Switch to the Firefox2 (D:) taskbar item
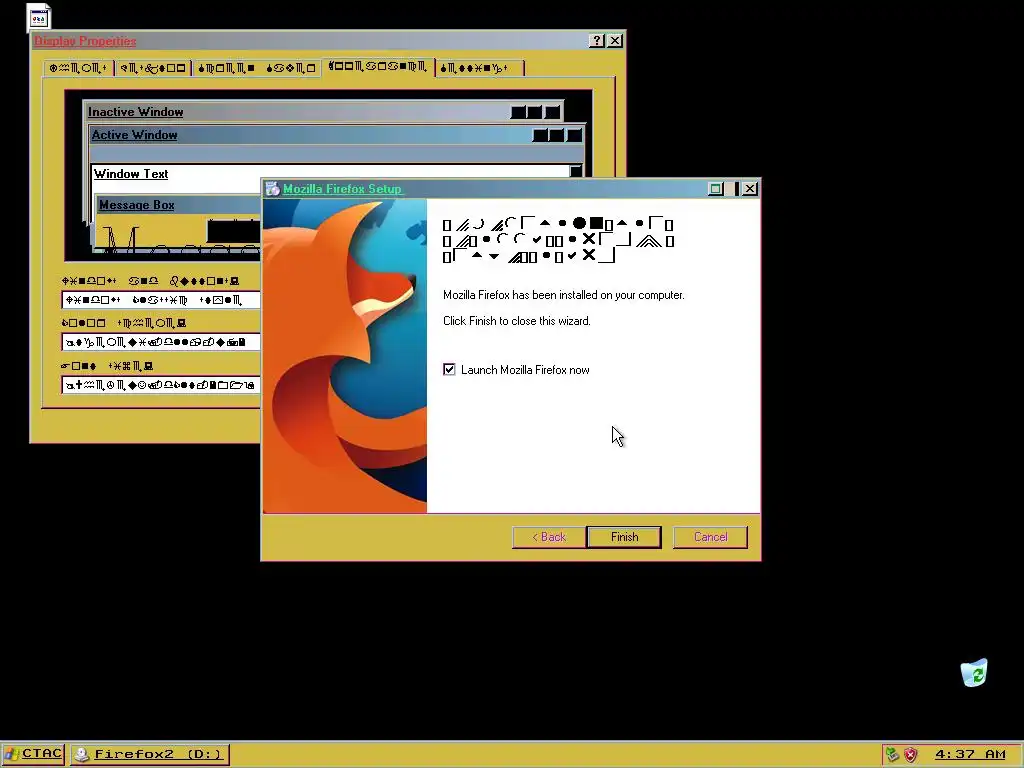This screenshot has height=768, width=1024. (150, 754)
